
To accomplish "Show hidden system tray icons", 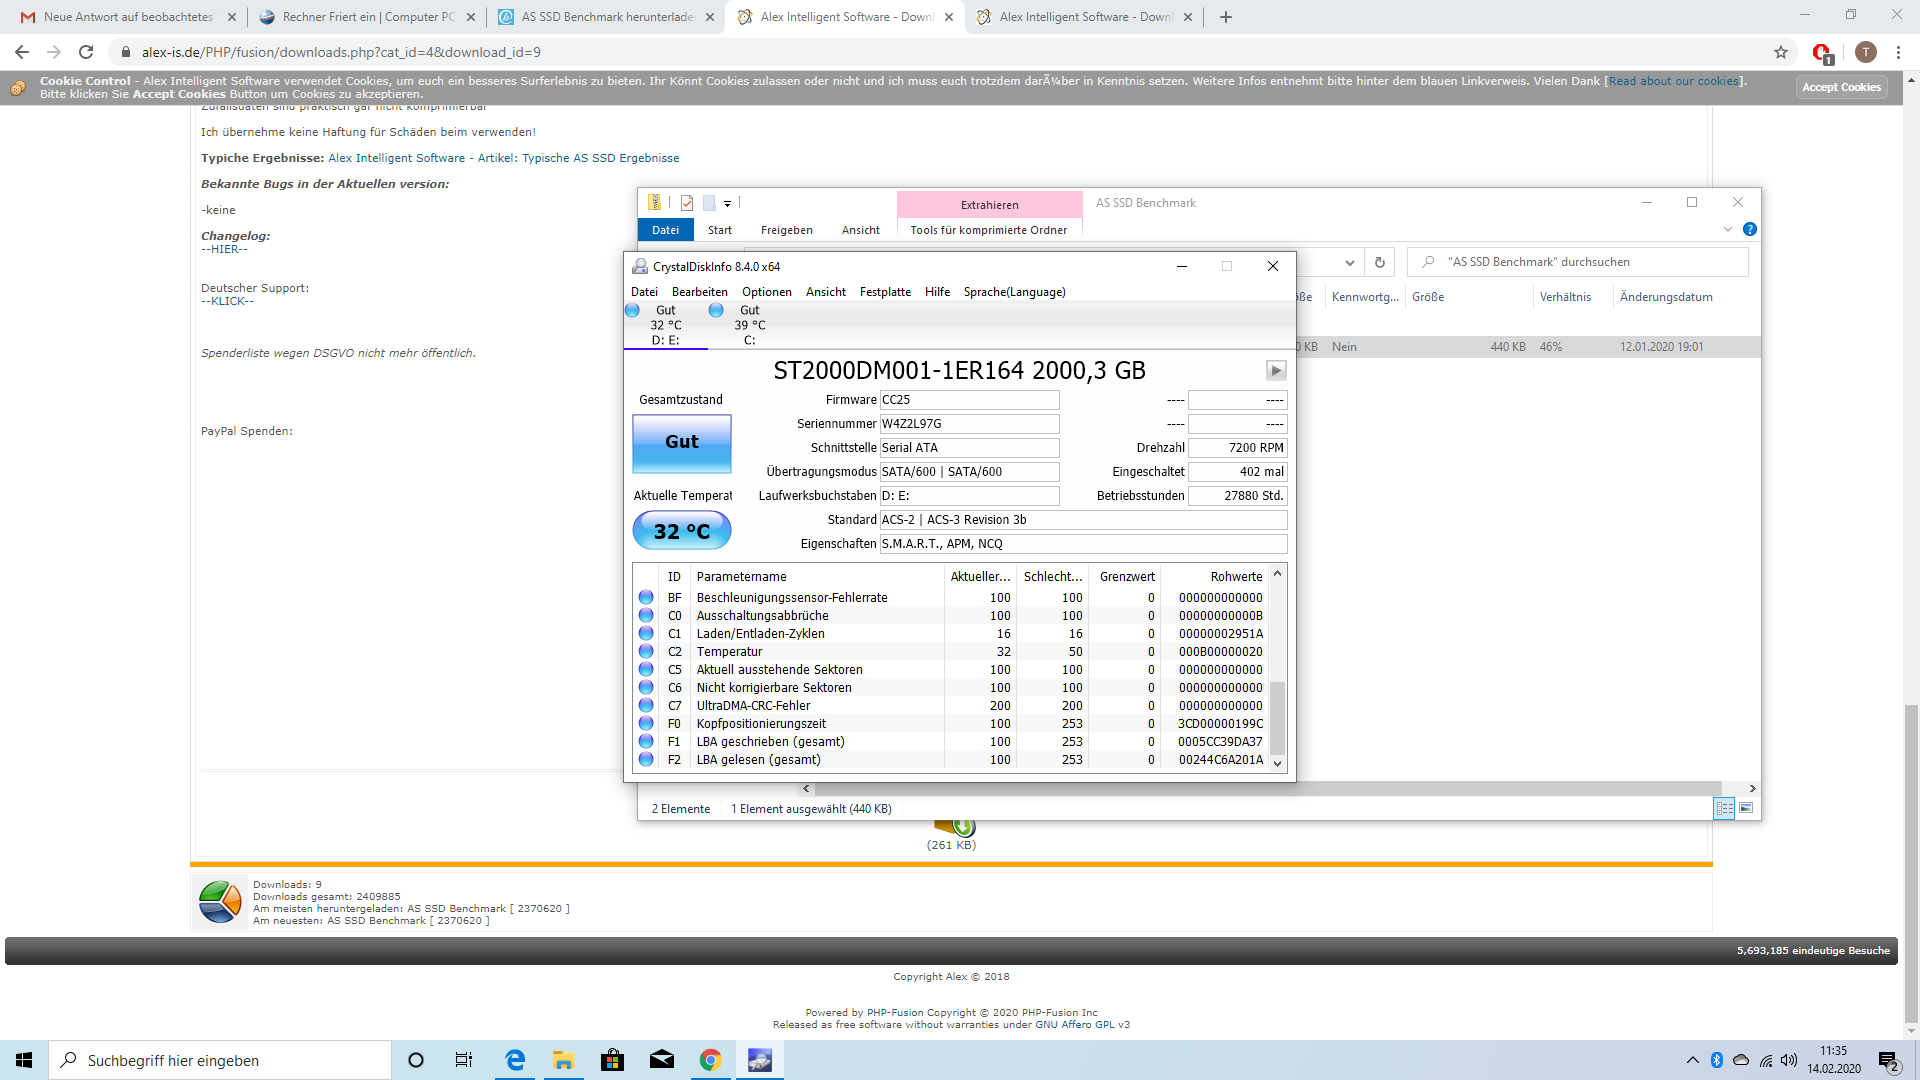I will pos(1692,1060).
